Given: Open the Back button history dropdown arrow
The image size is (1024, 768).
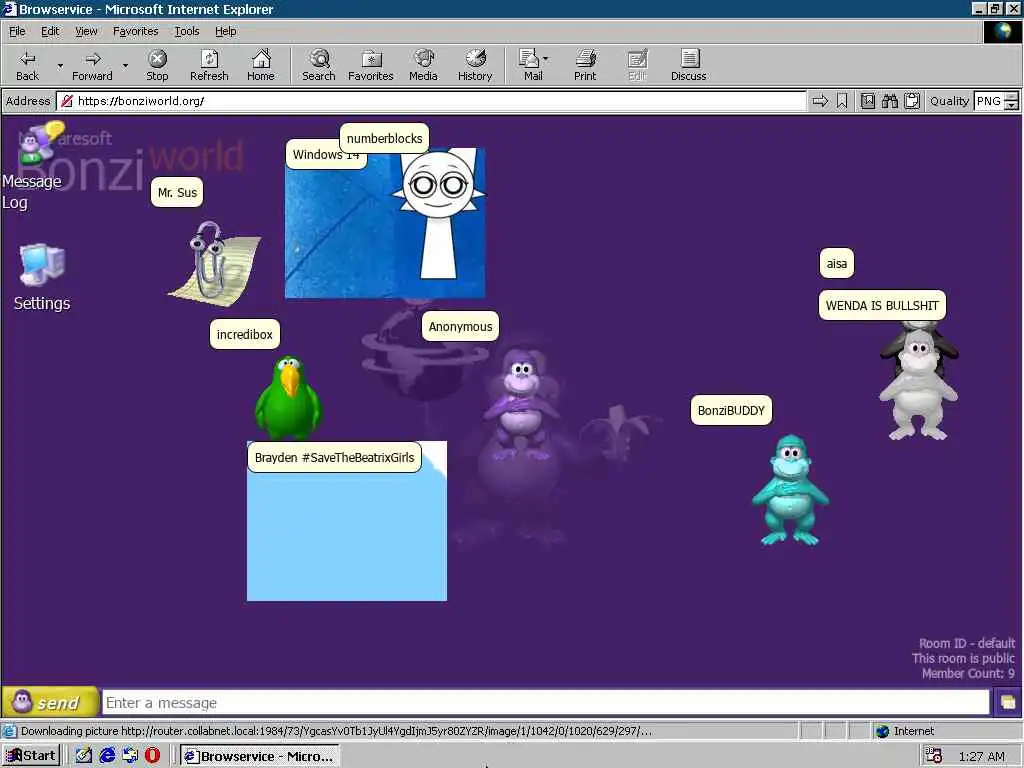Looking at the screenshot, I should pos(60,65).
